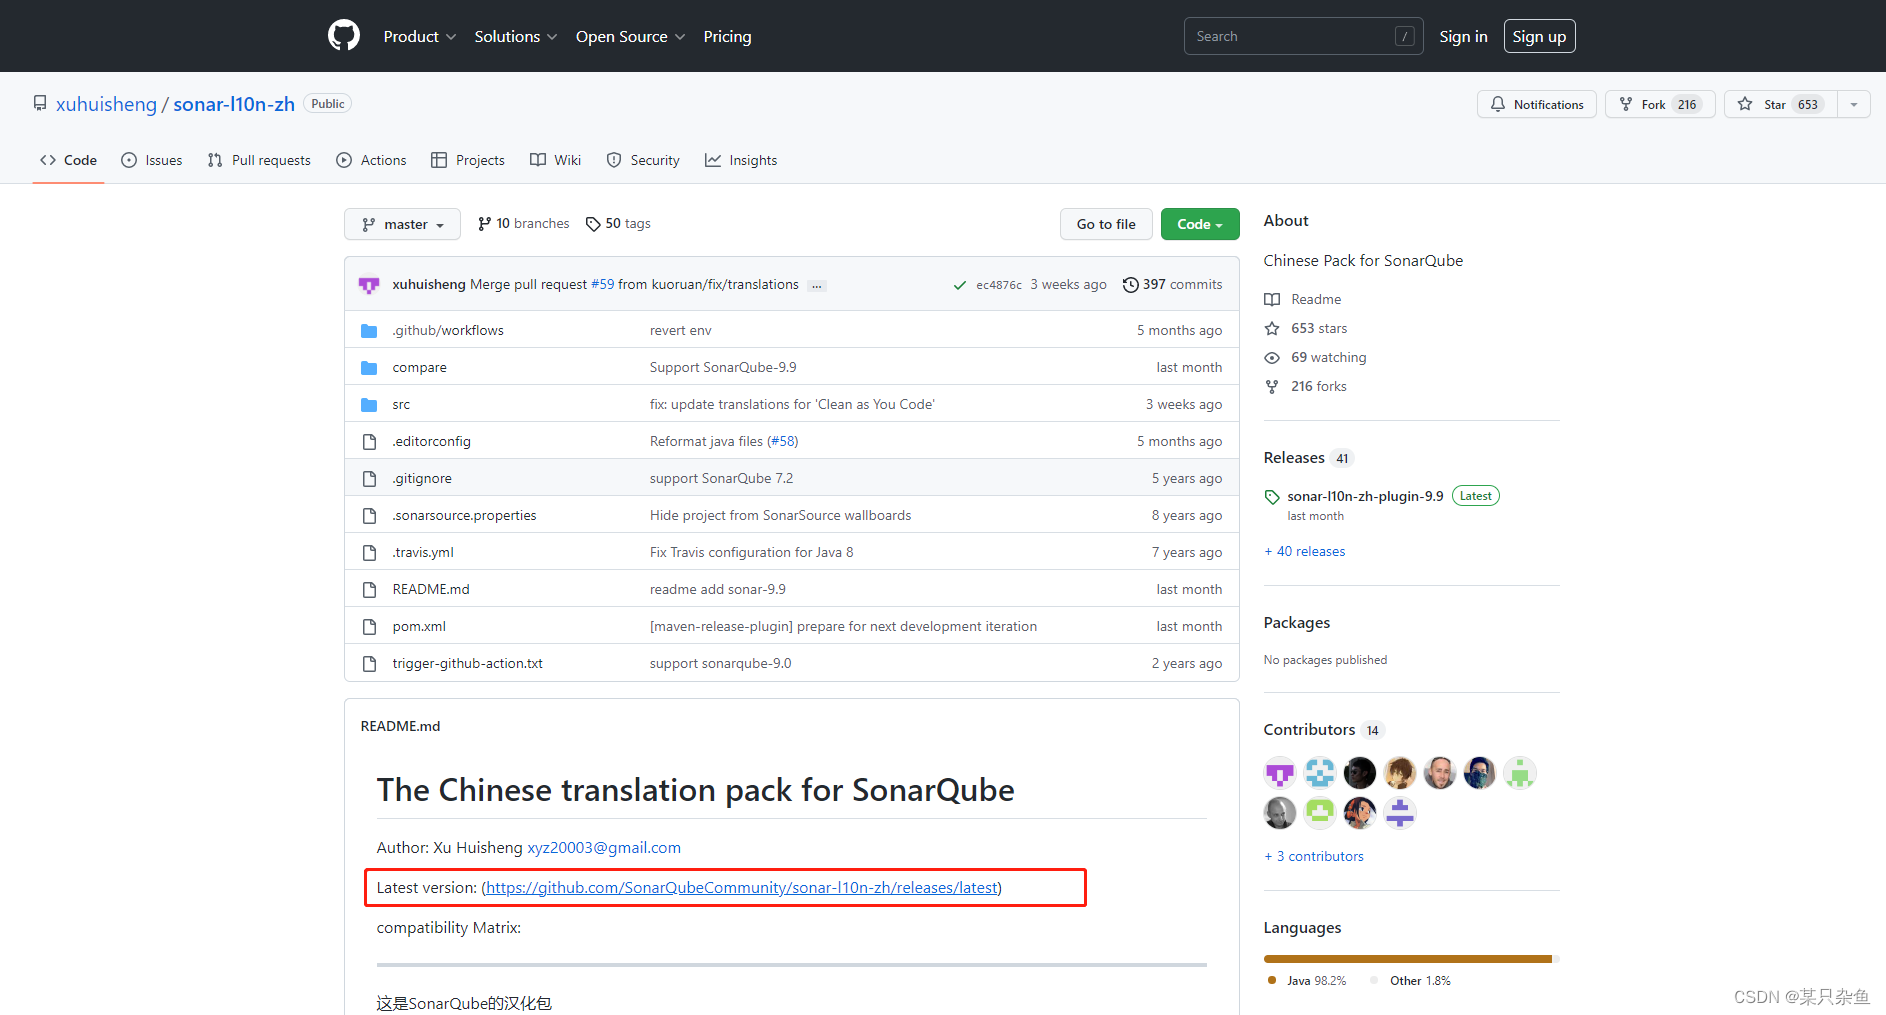Click the Other 1.8% language label
Viewport: 1886px width, 1015px height.
tap(1411, 981)
